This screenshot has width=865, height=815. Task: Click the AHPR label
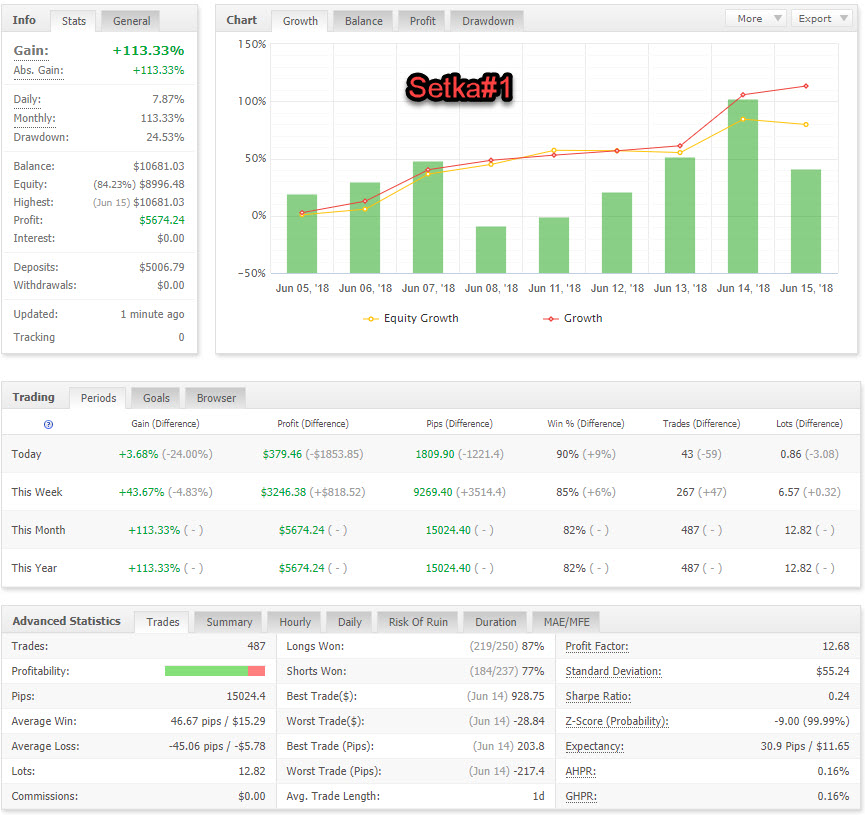coord(580,771)
